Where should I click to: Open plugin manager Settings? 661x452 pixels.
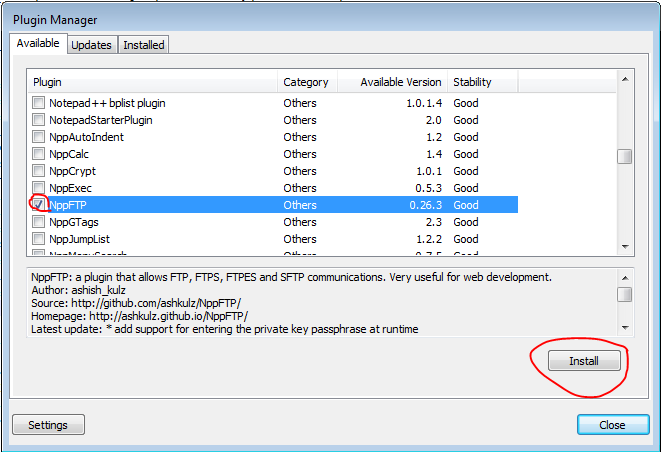48,425
